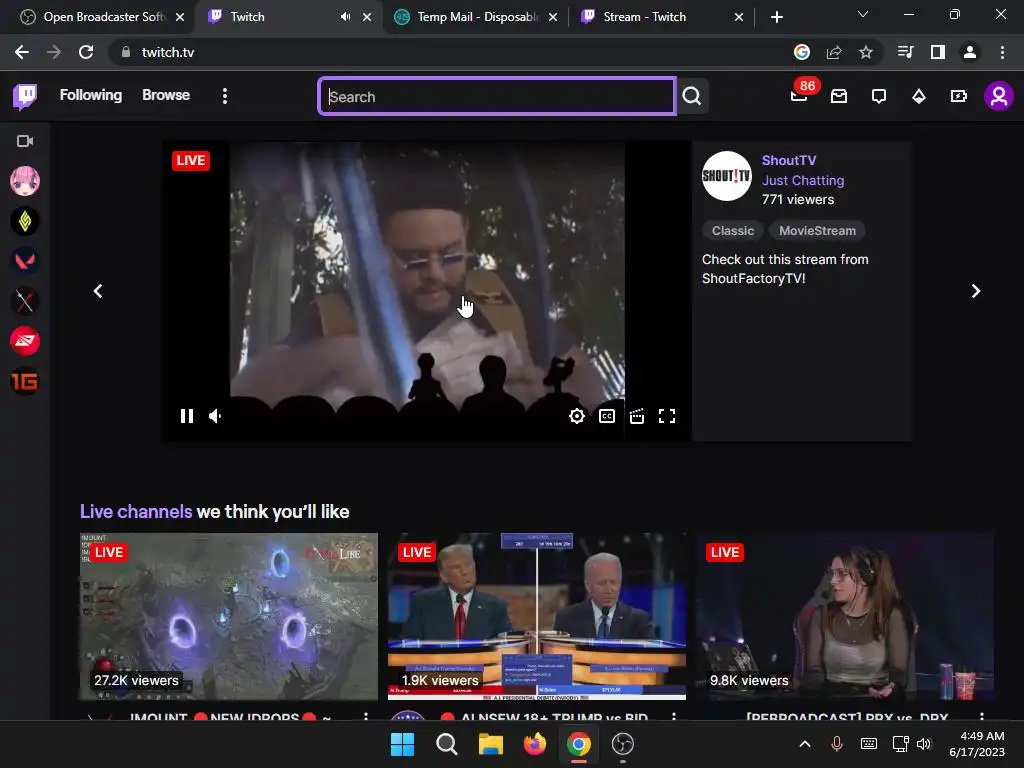Open the ShoutTV channel avatar
The image size is (1024, 768).
click(x=727, y=176)
